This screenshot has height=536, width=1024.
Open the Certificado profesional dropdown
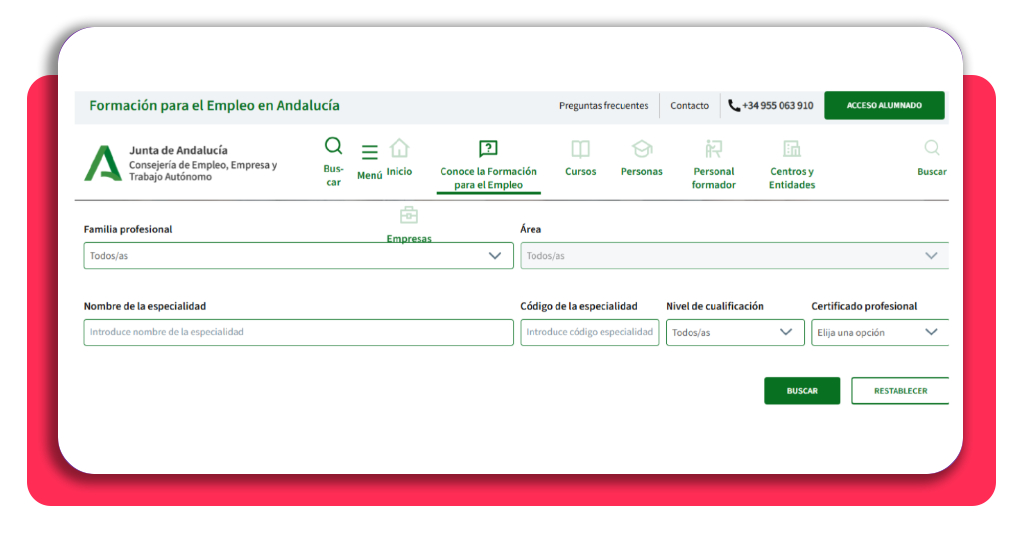pos(880,332)
